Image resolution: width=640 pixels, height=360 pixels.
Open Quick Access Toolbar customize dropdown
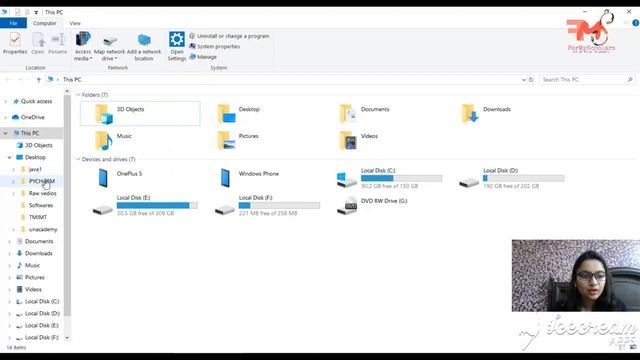[x=36, y=12]
